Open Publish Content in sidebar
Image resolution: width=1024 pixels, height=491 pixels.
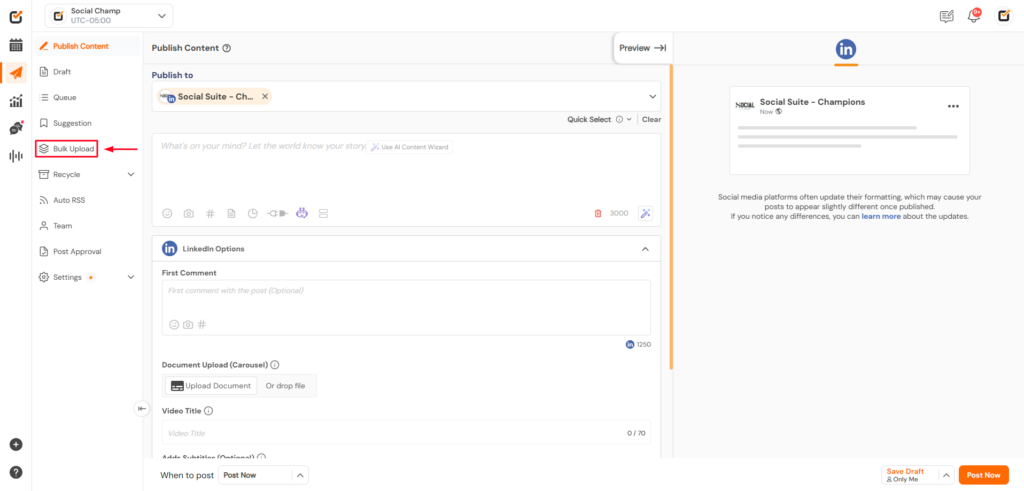pyautogui.click(x=88, y=46)
